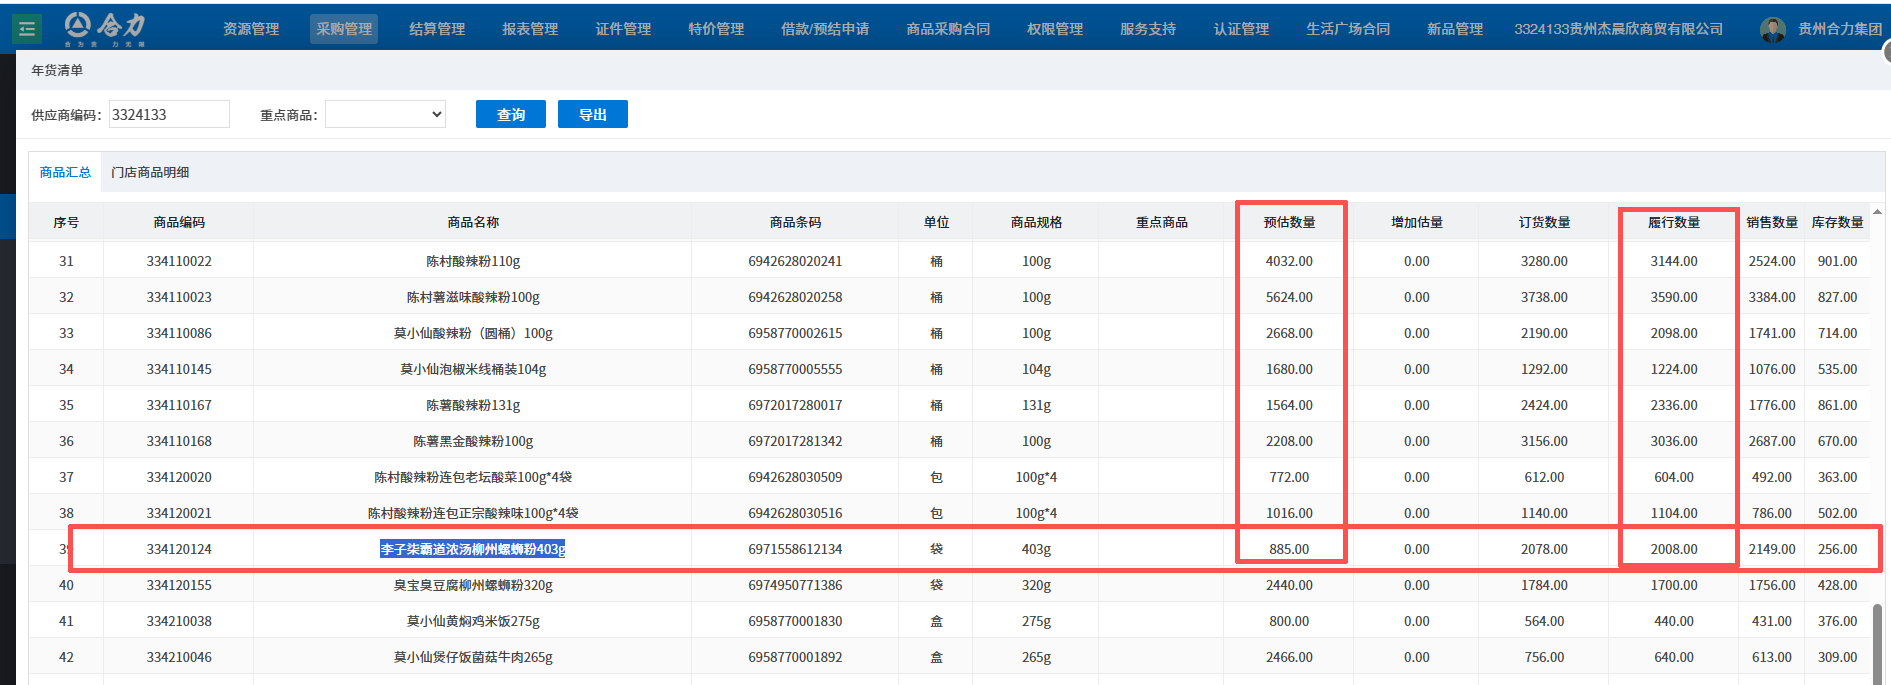Viewport: 1891px width, 685px height.
Task: Click the 履行数量 column header
Action: (1673, 222)
